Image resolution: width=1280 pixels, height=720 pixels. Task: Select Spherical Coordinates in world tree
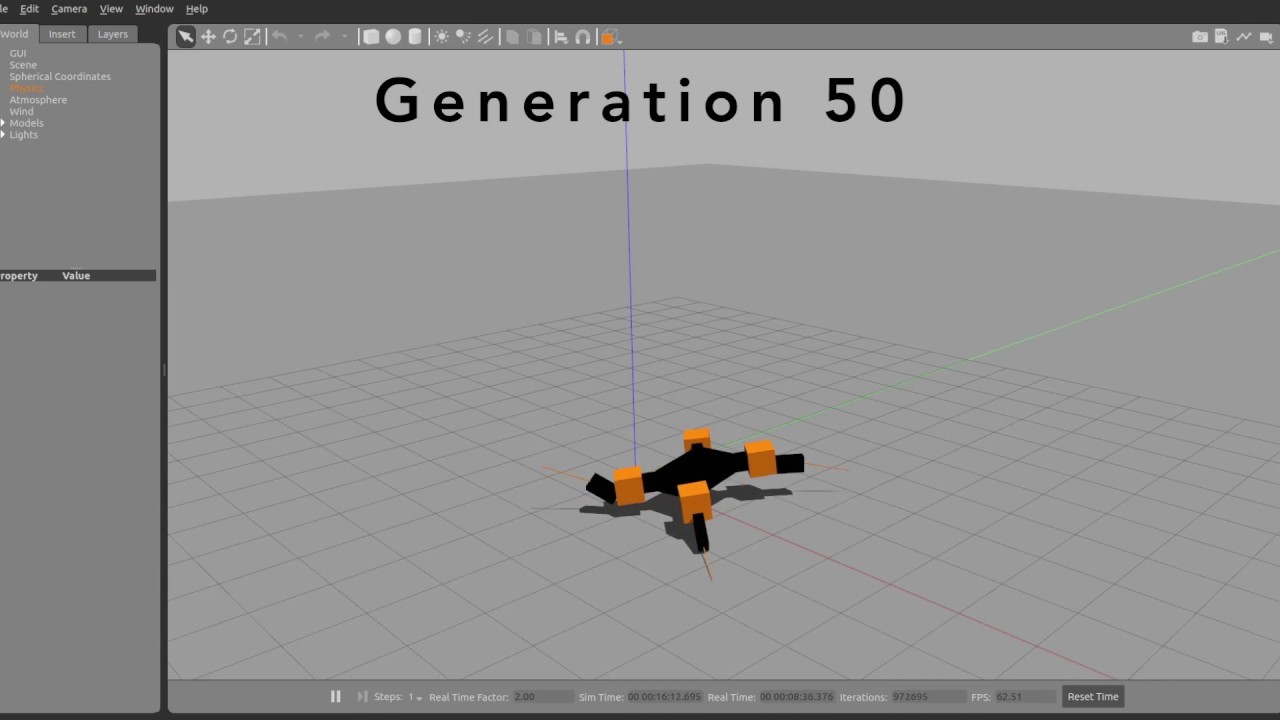click(x=60, y=77)
